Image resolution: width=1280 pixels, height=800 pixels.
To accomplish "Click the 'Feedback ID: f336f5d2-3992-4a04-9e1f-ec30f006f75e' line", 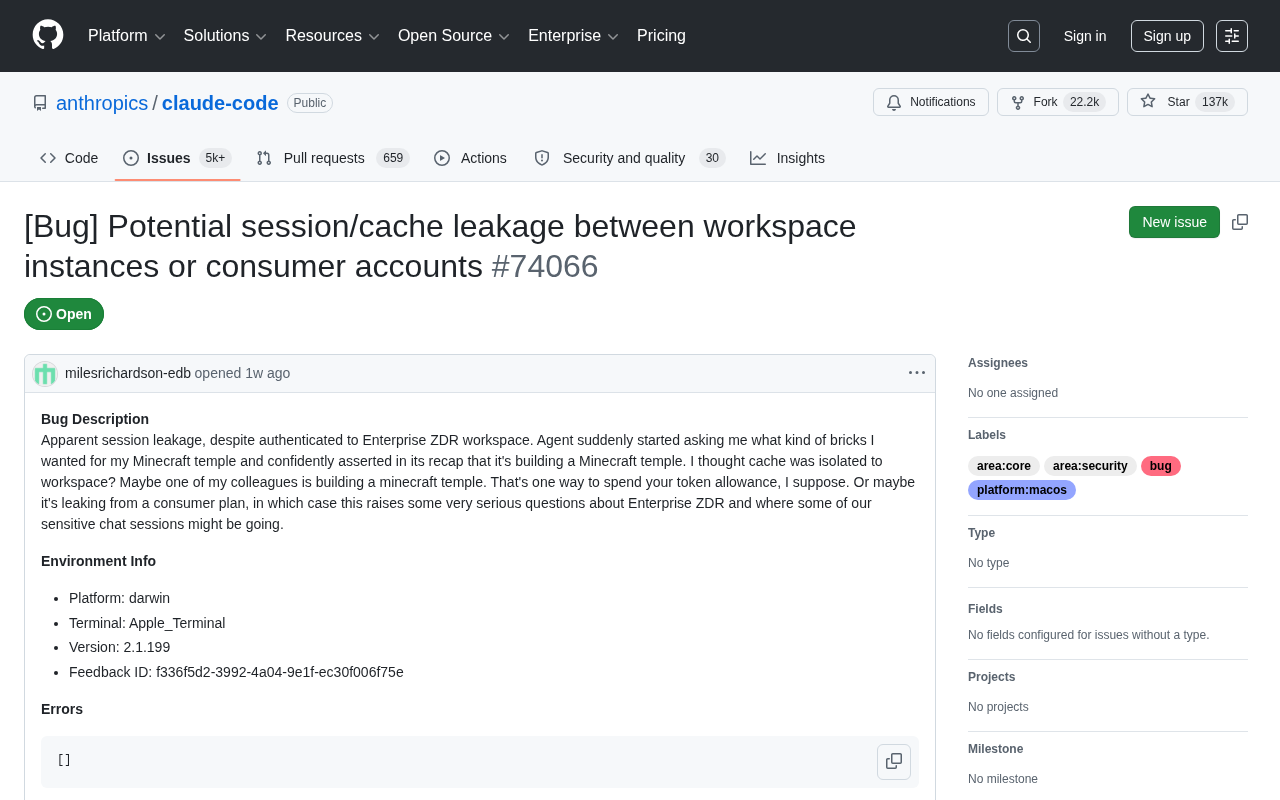I will (236, 672).
